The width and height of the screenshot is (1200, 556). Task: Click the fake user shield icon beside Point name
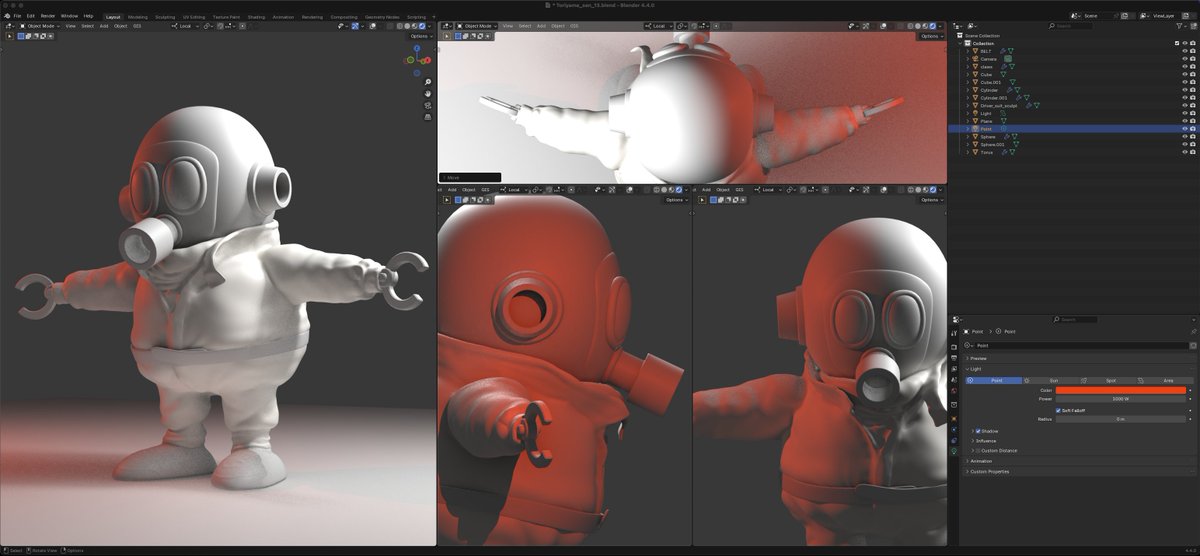click(1192, 345)
